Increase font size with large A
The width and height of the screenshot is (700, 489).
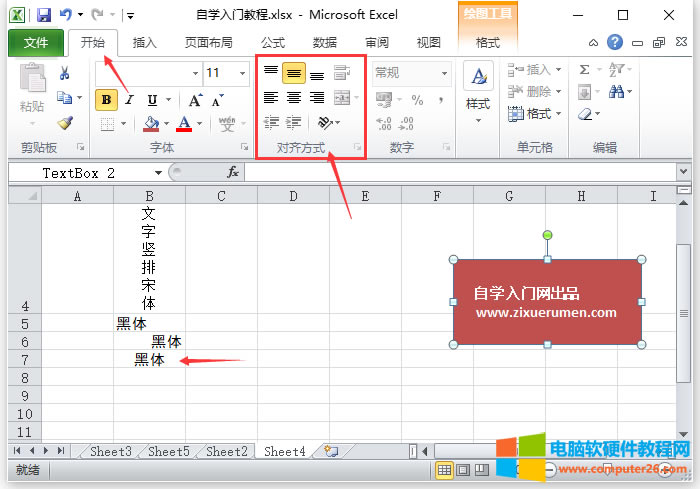click(x=195, y=100)
